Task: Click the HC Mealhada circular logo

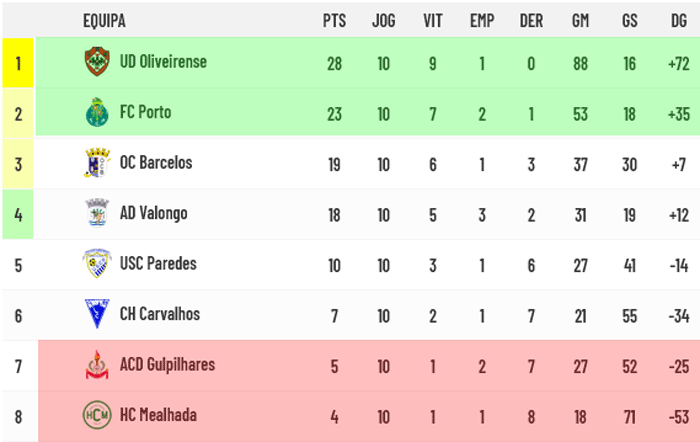Action: (x=97, y=415)
